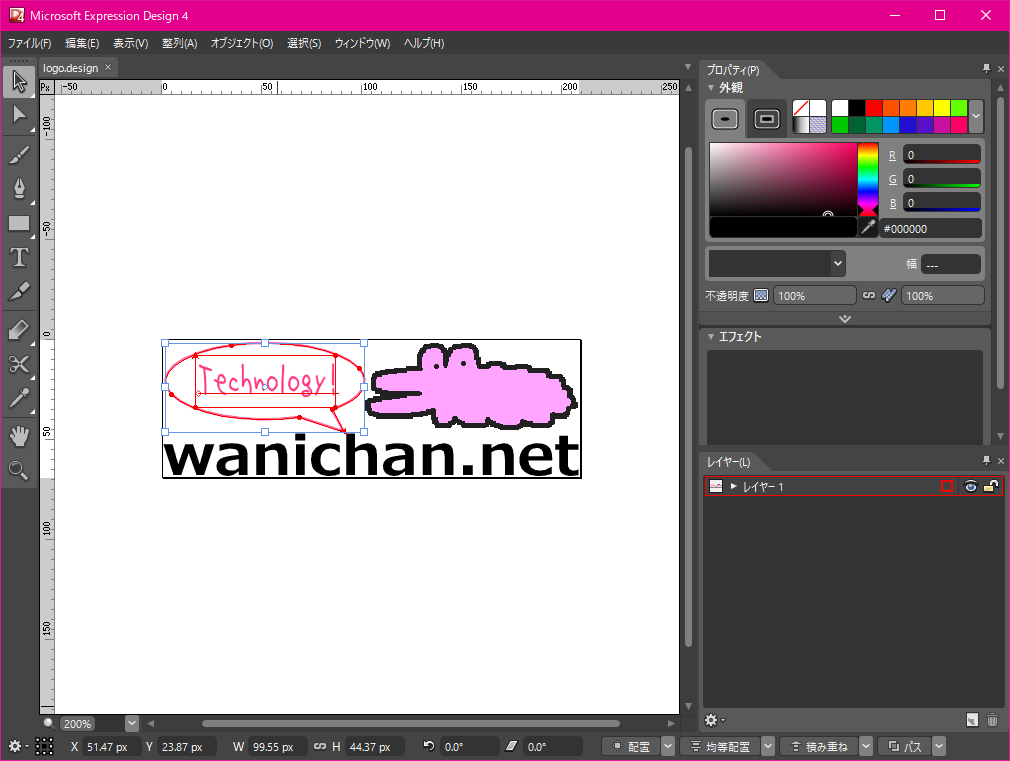Click the 配置 button
This screenshot has height=761, width=1010.
click(631, 746)
